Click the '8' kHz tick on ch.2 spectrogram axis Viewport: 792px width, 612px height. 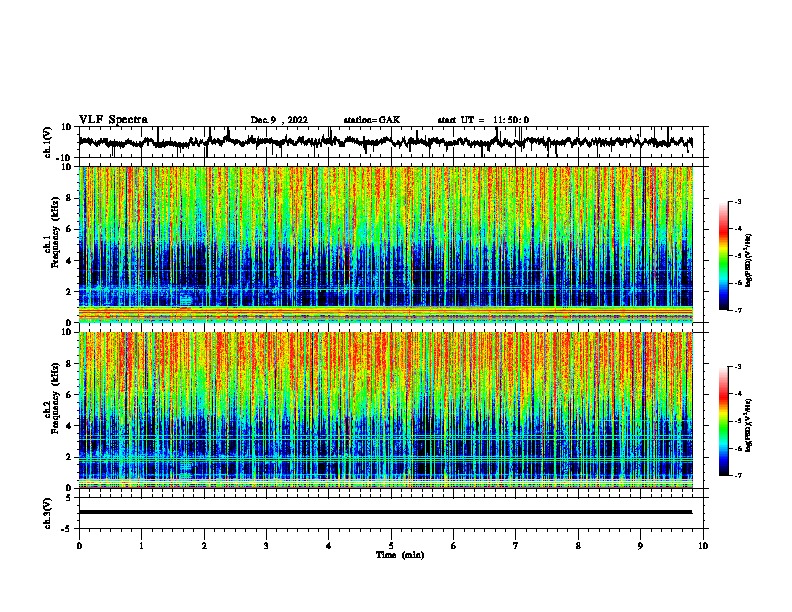(x=69, y=364)
